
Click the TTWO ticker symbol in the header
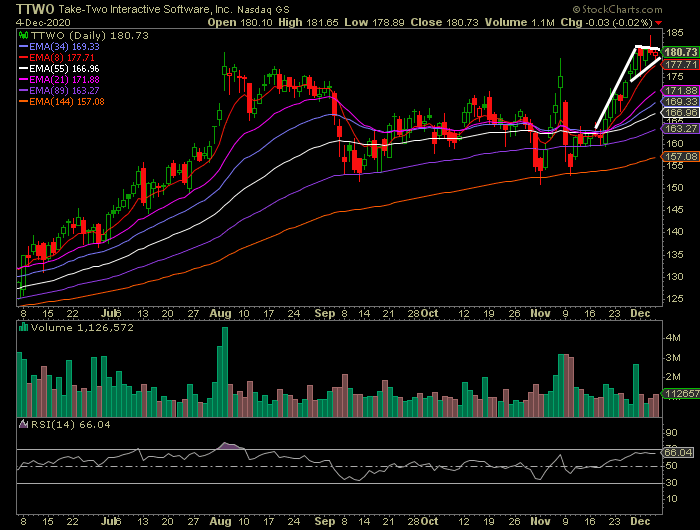35,9
